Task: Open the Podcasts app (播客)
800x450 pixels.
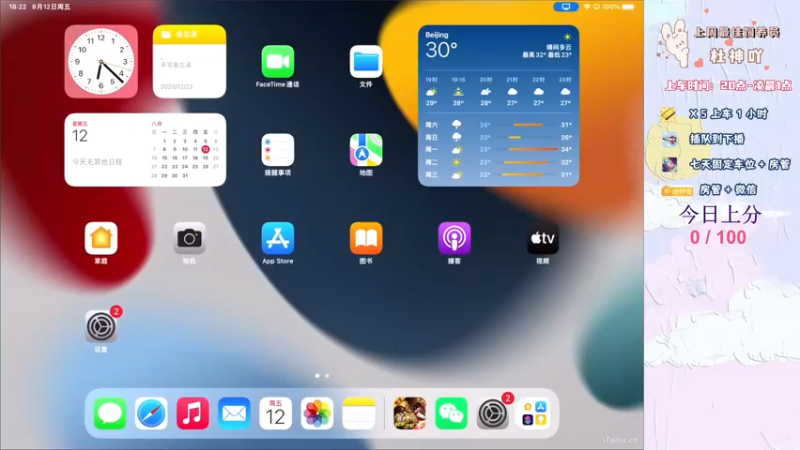Action: coord(454,238)
